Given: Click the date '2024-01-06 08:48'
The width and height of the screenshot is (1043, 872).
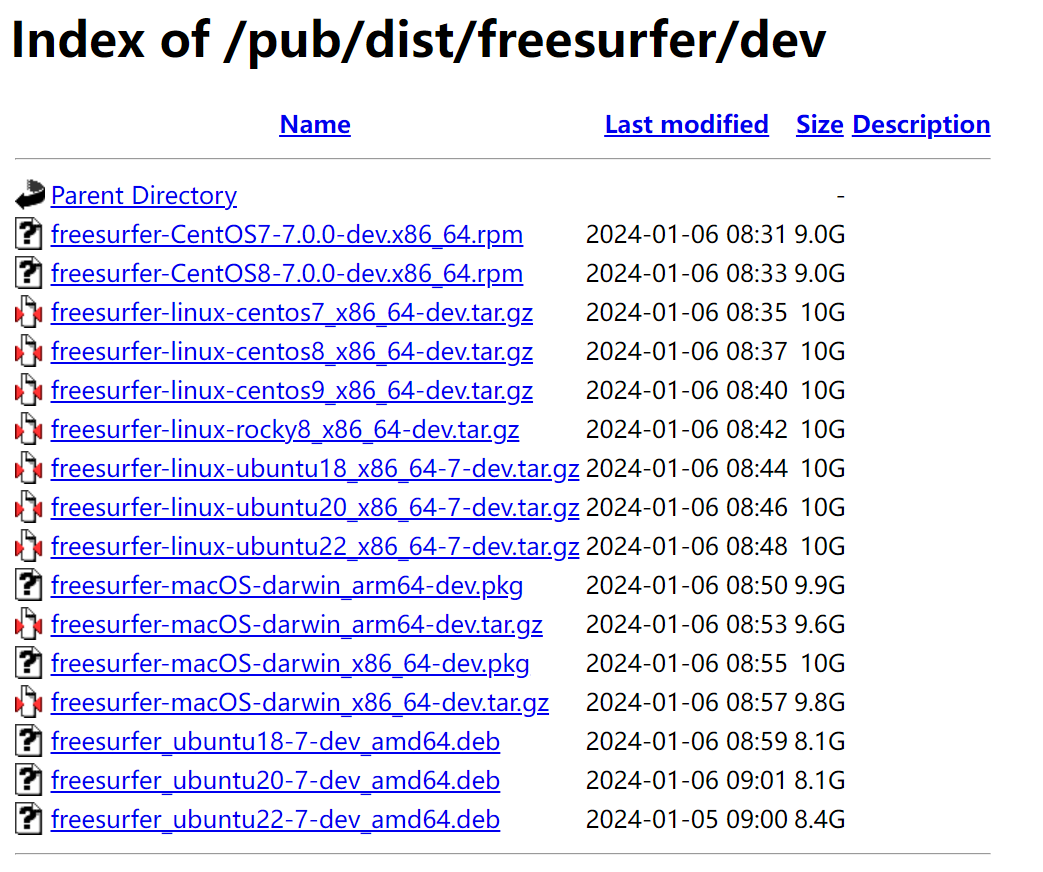Looking at the screenshot, I should (686, 547).
